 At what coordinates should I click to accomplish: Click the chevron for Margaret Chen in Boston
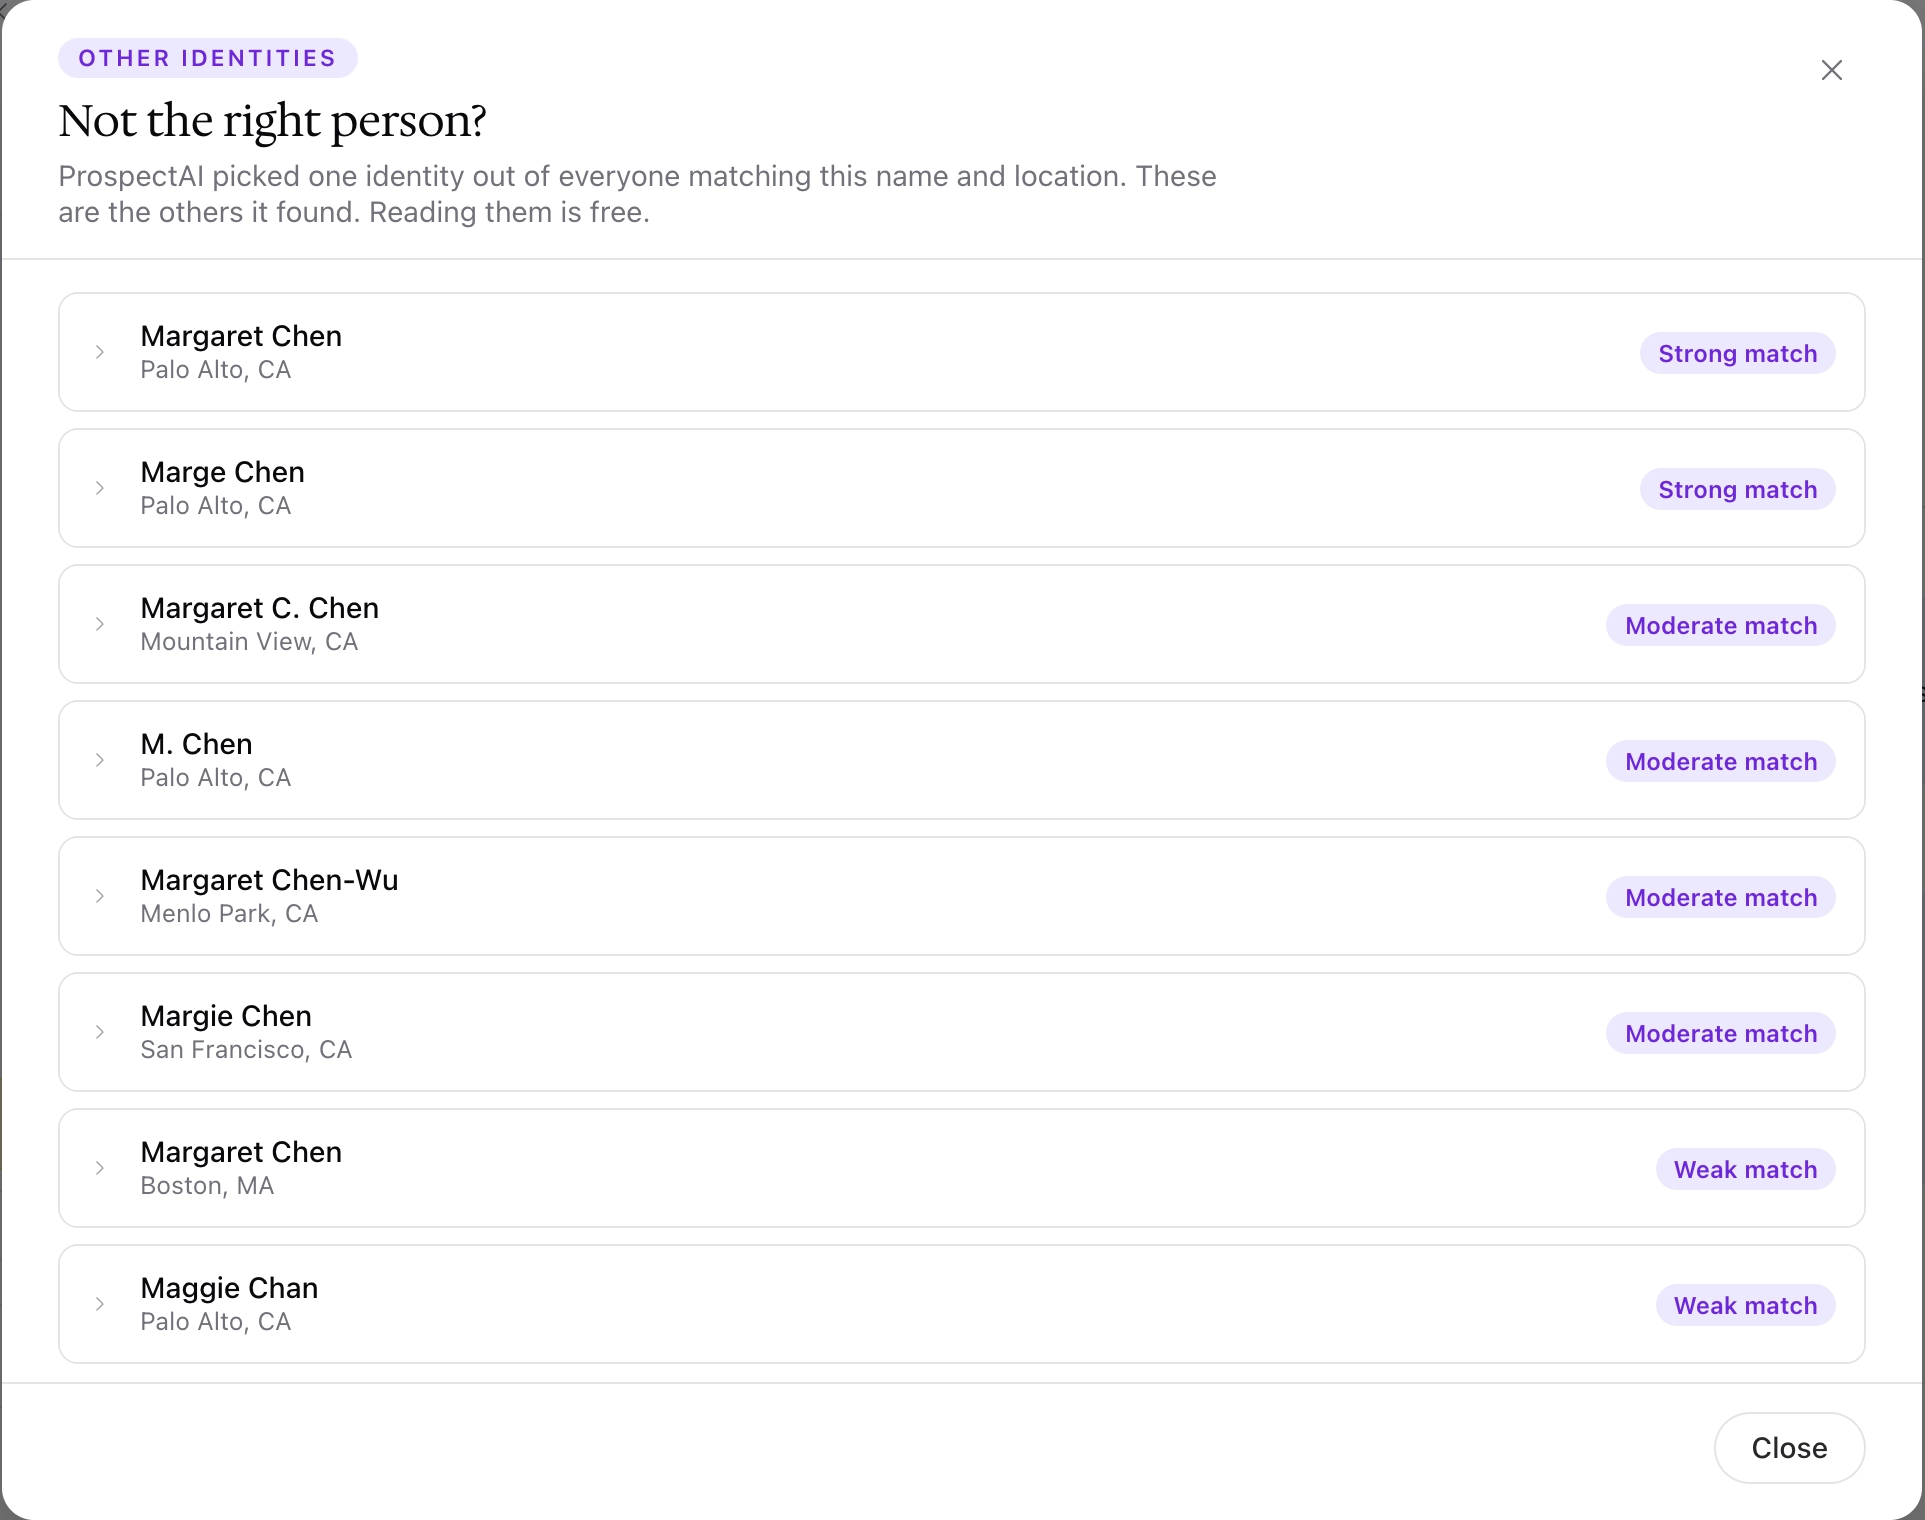[100, 1168]
